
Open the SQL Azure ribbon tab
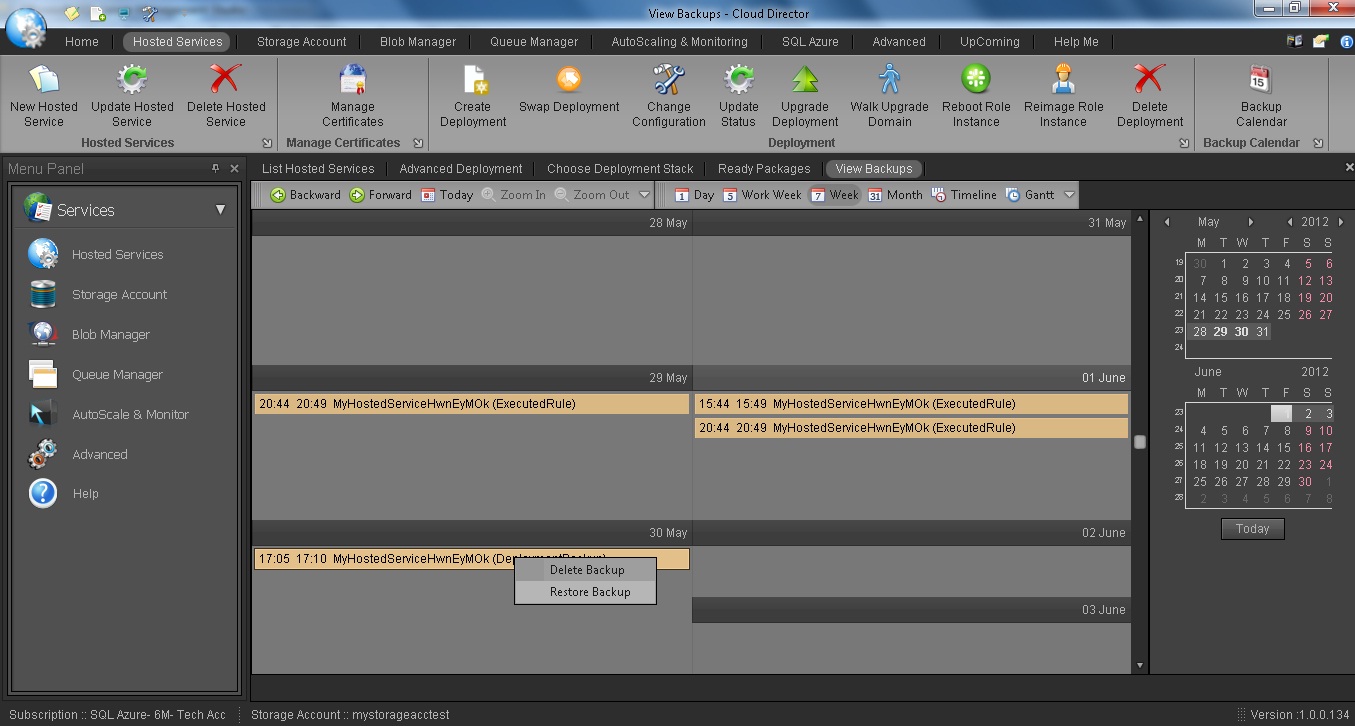[810, 42]
